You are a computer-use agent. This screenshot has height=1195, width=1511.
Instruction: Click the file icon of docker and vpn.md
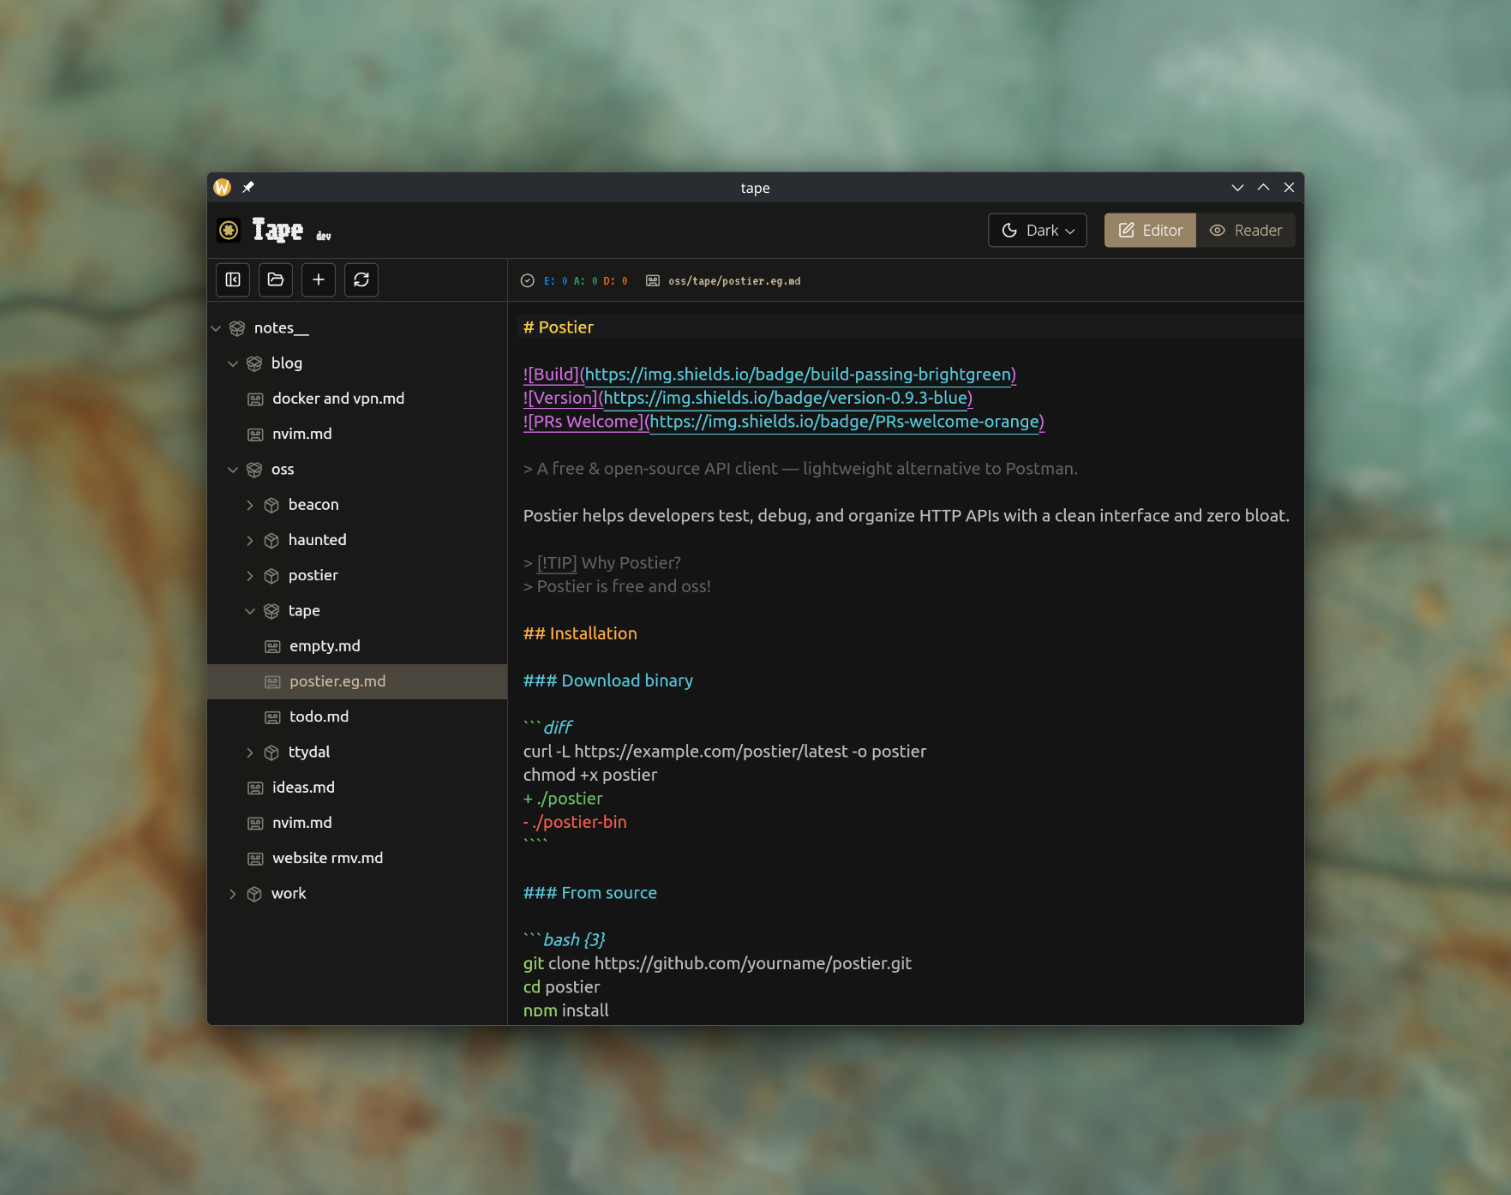[x=255, y=399]
